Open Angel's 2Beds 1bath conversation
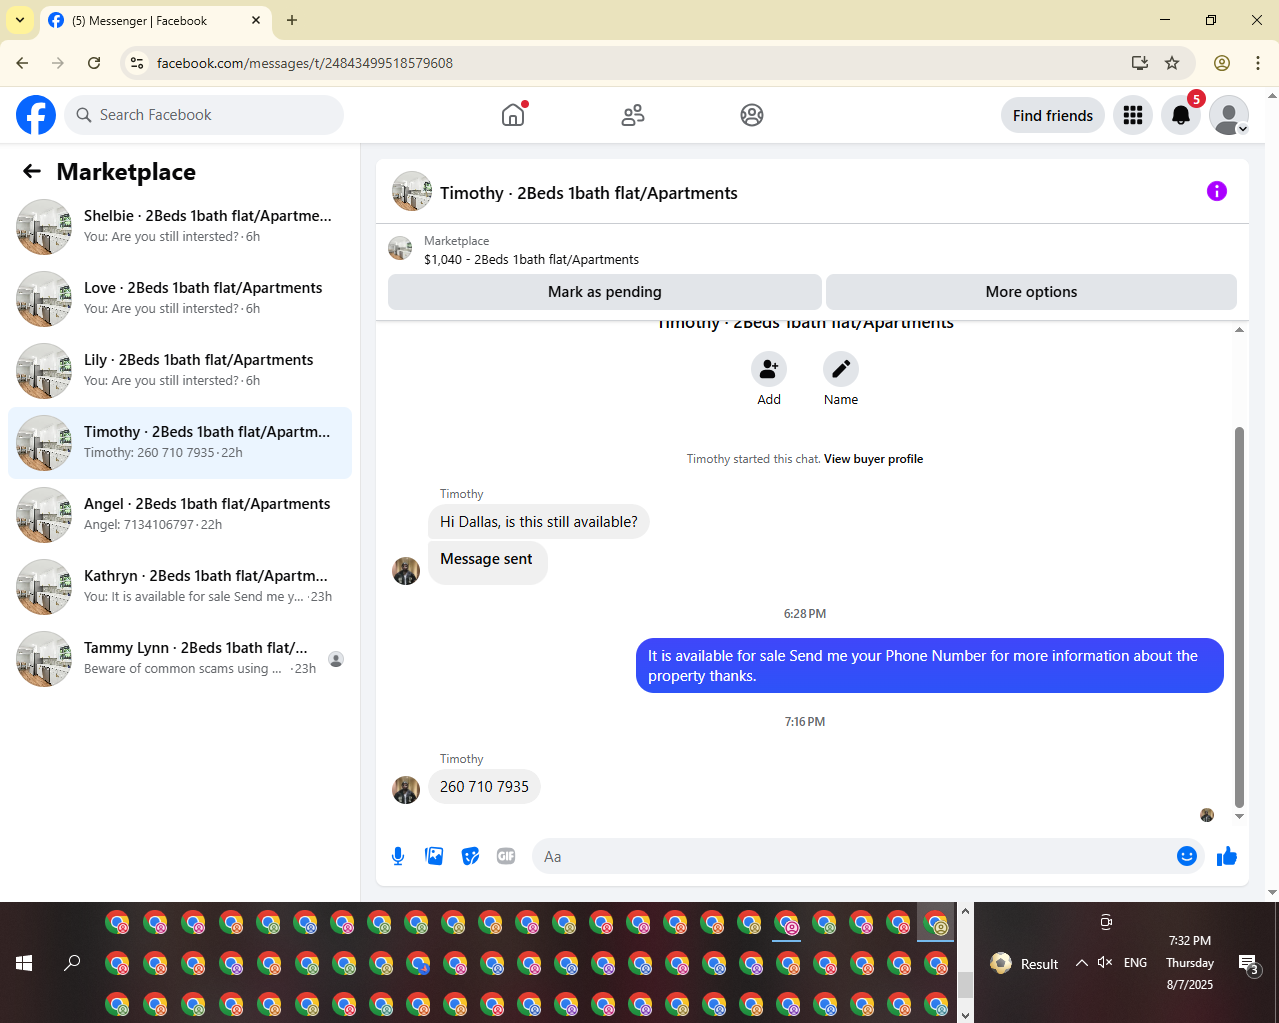Image resolution: width=1279 pixels, height=1023 pixels. (180, 515)
